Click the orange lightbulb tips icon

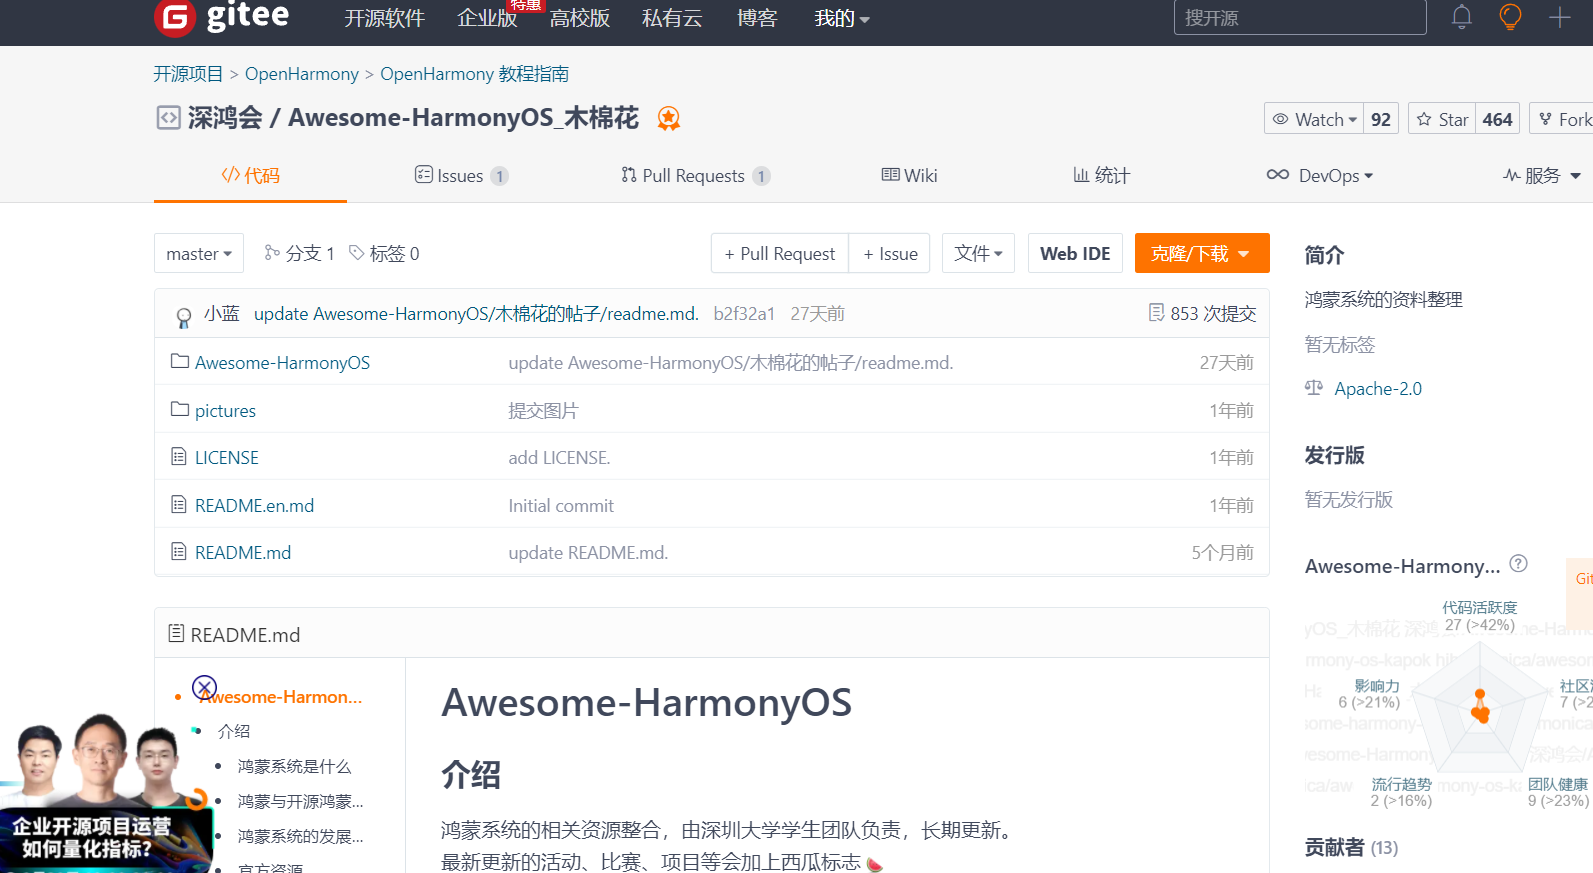tap(1510, 17)
